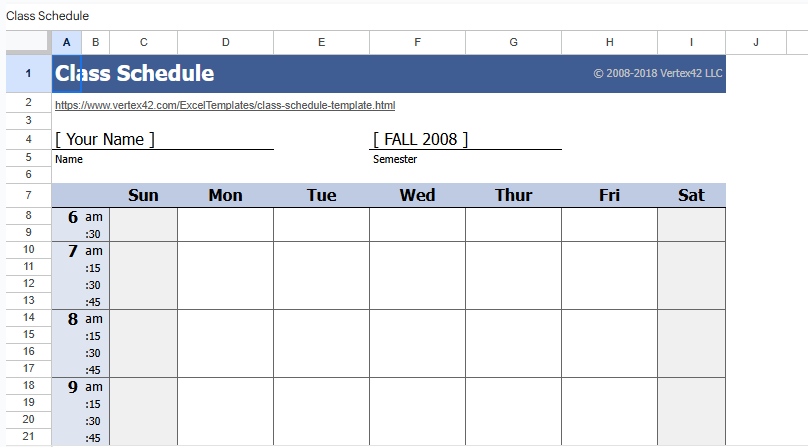Click the Class Schedule title cell
This screenshot has height=447, width=808.
click(134, 74)
